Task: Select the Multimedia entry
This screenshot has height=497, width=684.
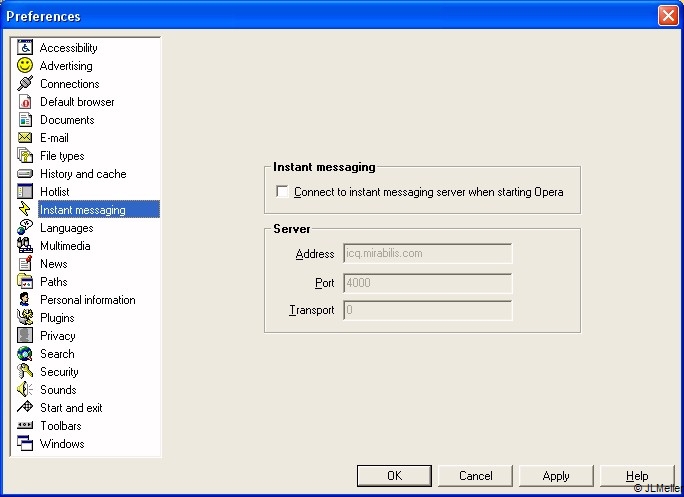Action: [65, 246]
